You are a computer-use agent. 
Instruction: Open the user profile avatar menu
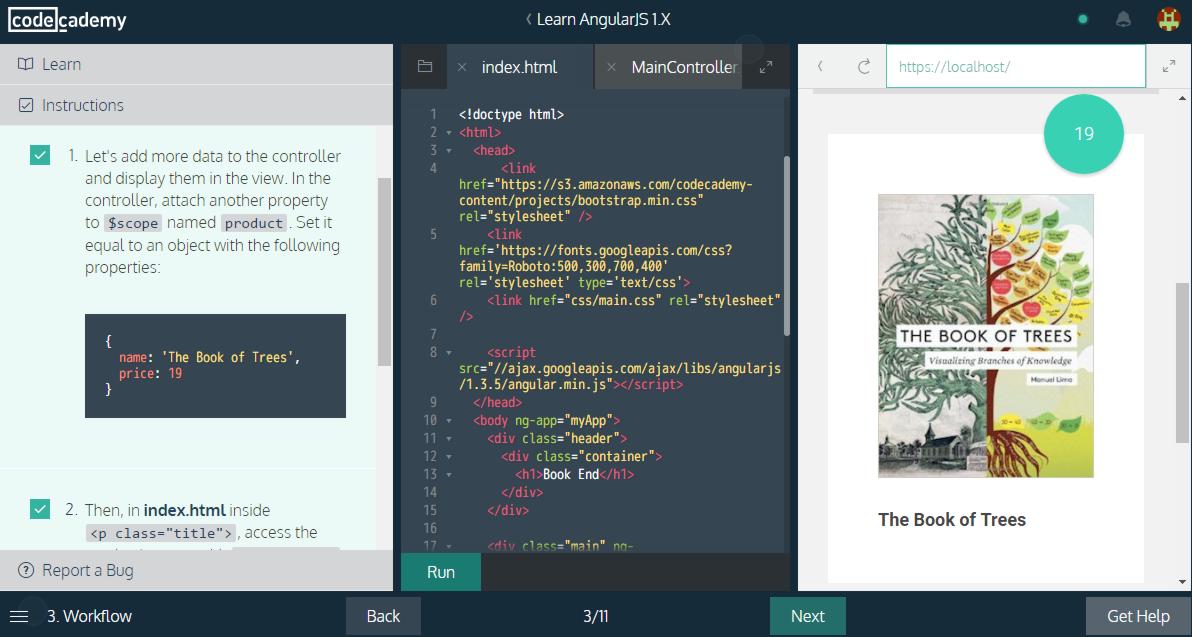click(x=1169, y=18)
